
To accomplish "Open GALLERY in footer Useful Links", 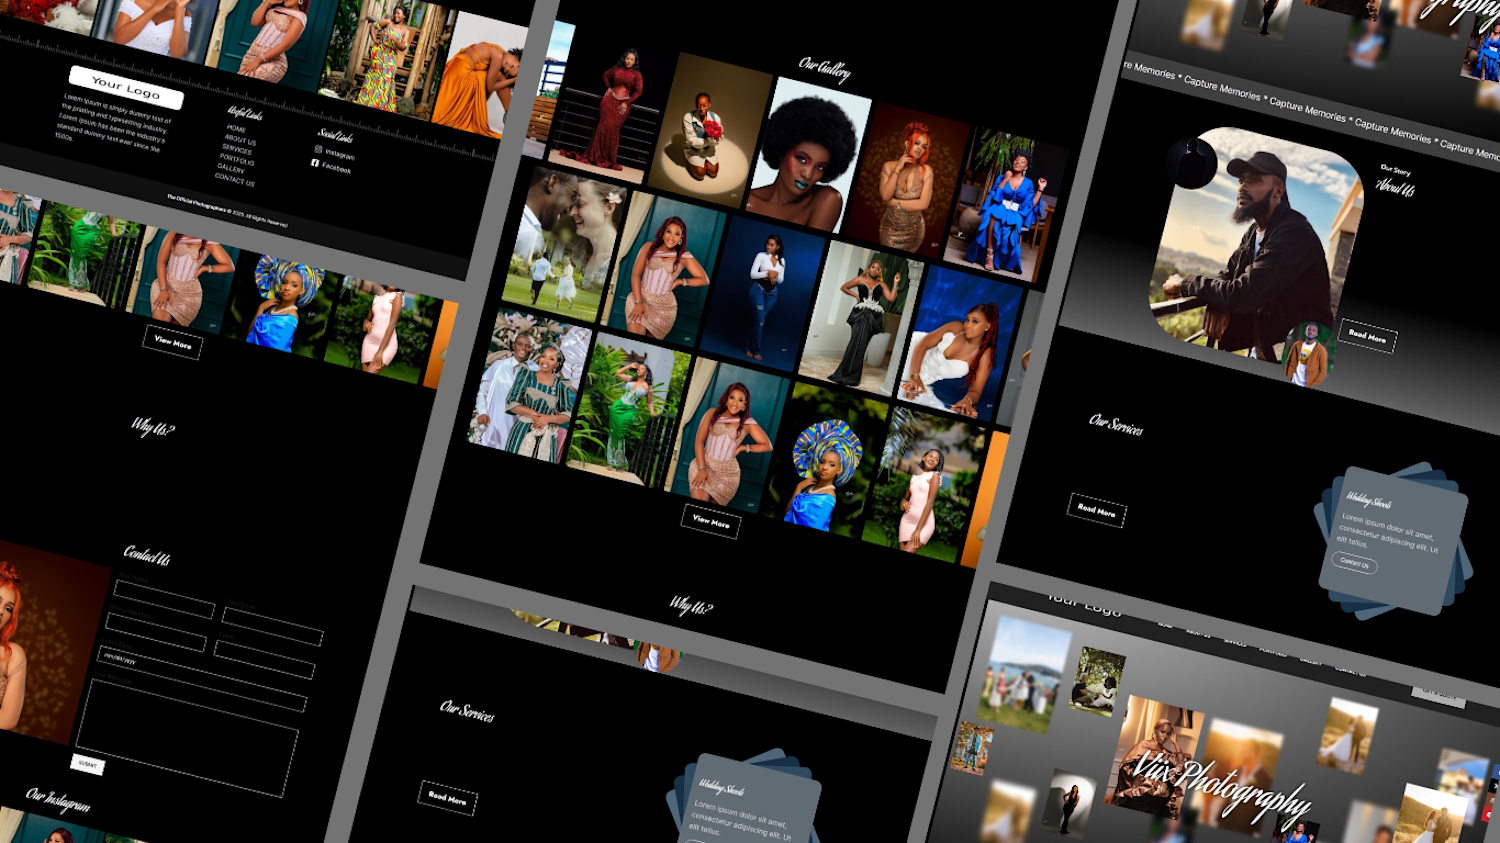I will point(231,169).
